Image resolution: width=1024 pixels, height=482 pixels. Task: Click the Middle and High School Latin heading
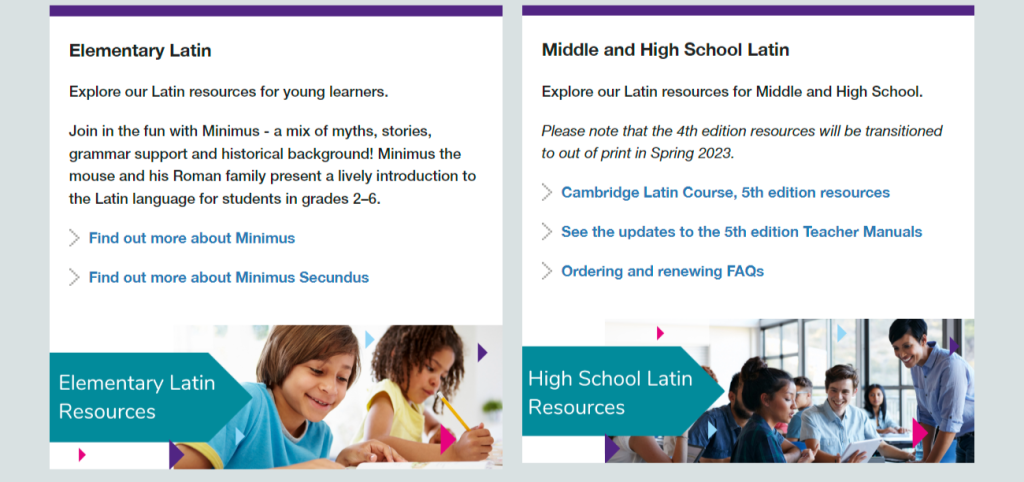click(665, 50)
